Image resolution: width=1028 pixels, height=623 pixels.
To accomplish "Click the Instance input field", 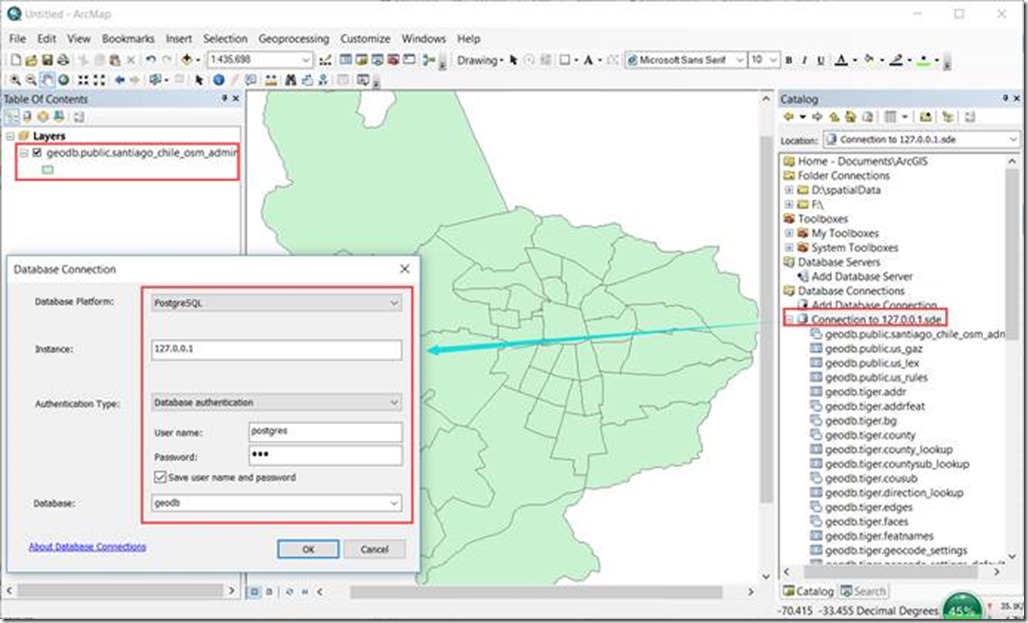I will tap(276, 350).
